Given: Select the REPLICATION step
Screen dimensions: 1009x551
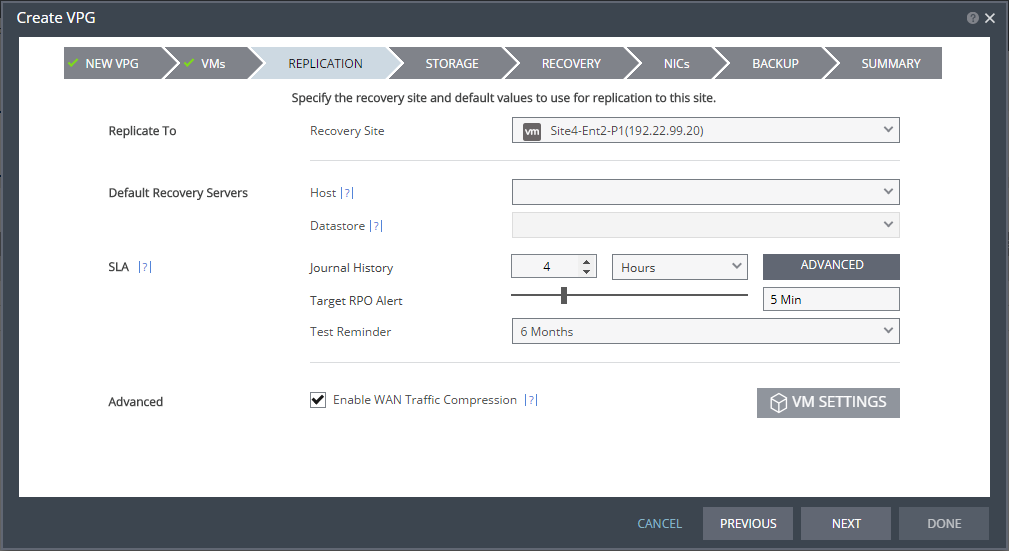Looking at the screenshot, I should point(325,63).
